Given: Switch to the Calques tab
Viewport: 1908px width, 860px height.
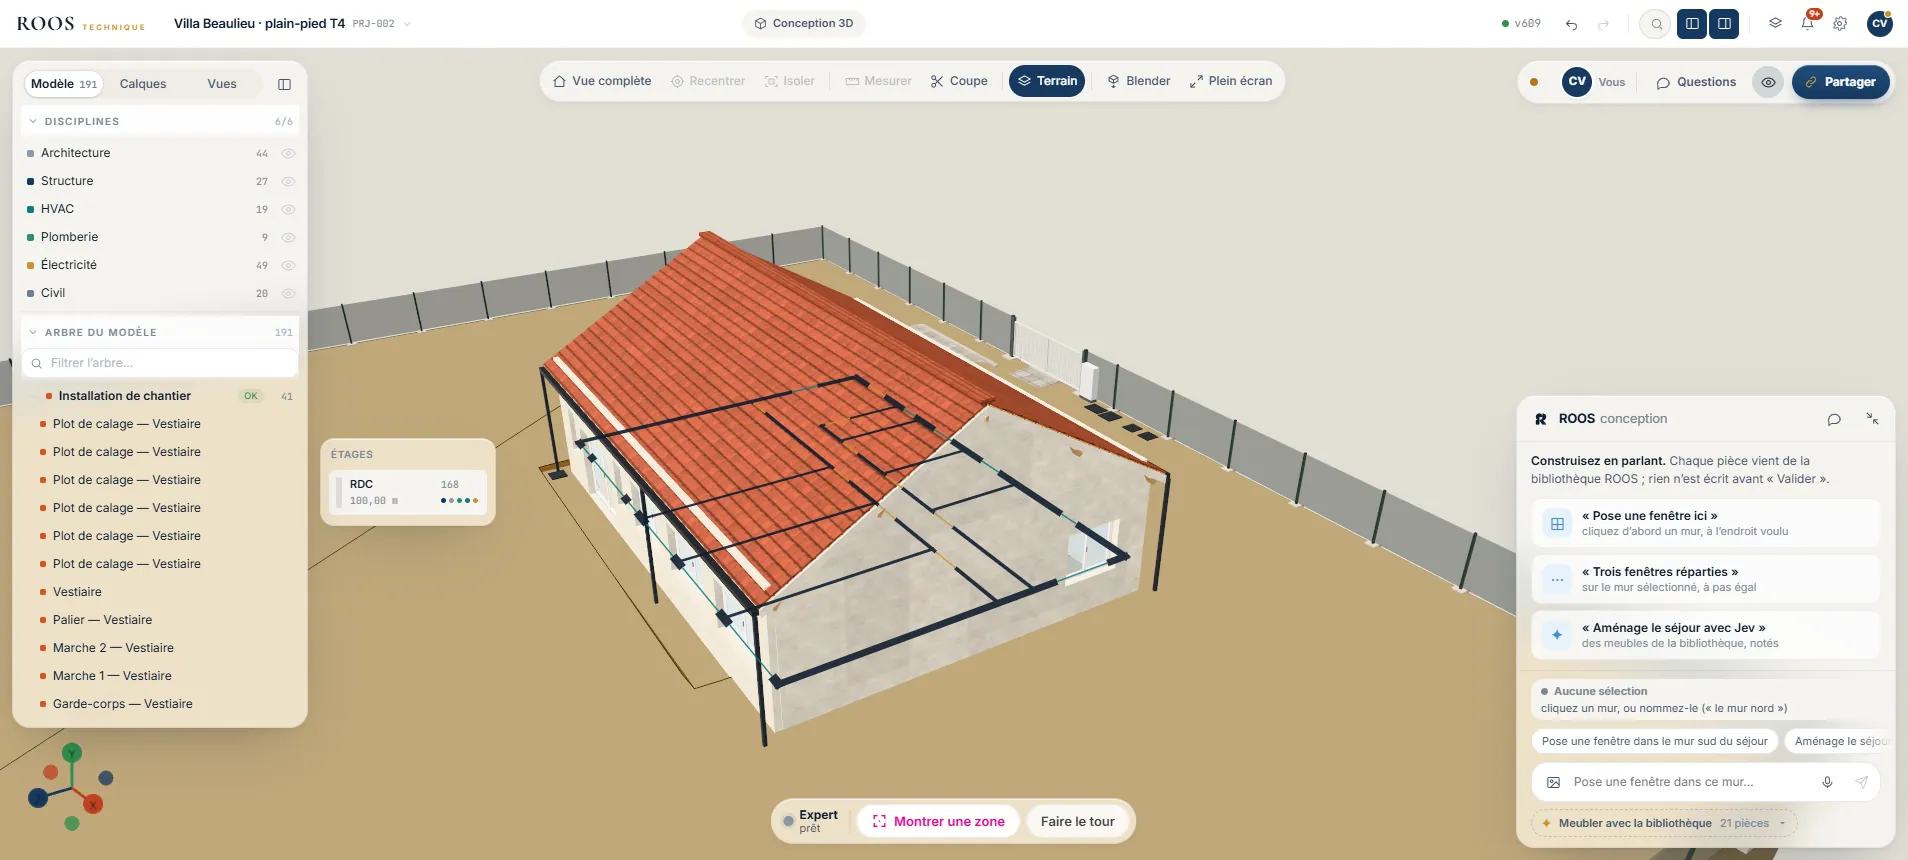Looking at the screenshot, I should [143, 84].
